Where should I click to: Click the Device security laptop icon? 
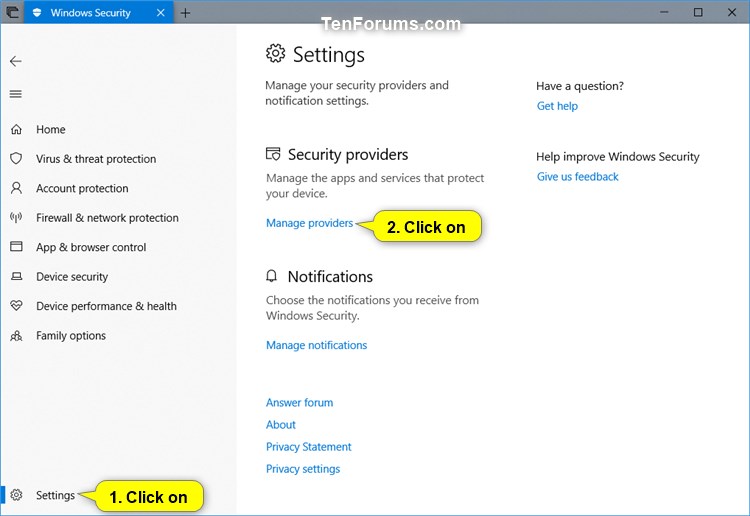[16, 276]
